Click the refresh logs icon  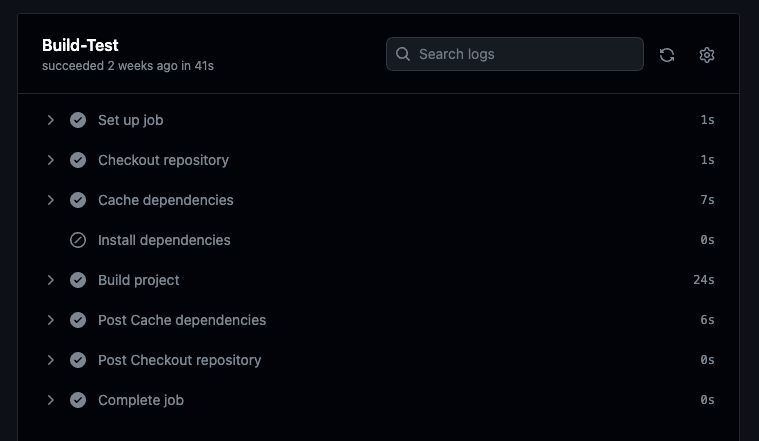tap(667, 55)
